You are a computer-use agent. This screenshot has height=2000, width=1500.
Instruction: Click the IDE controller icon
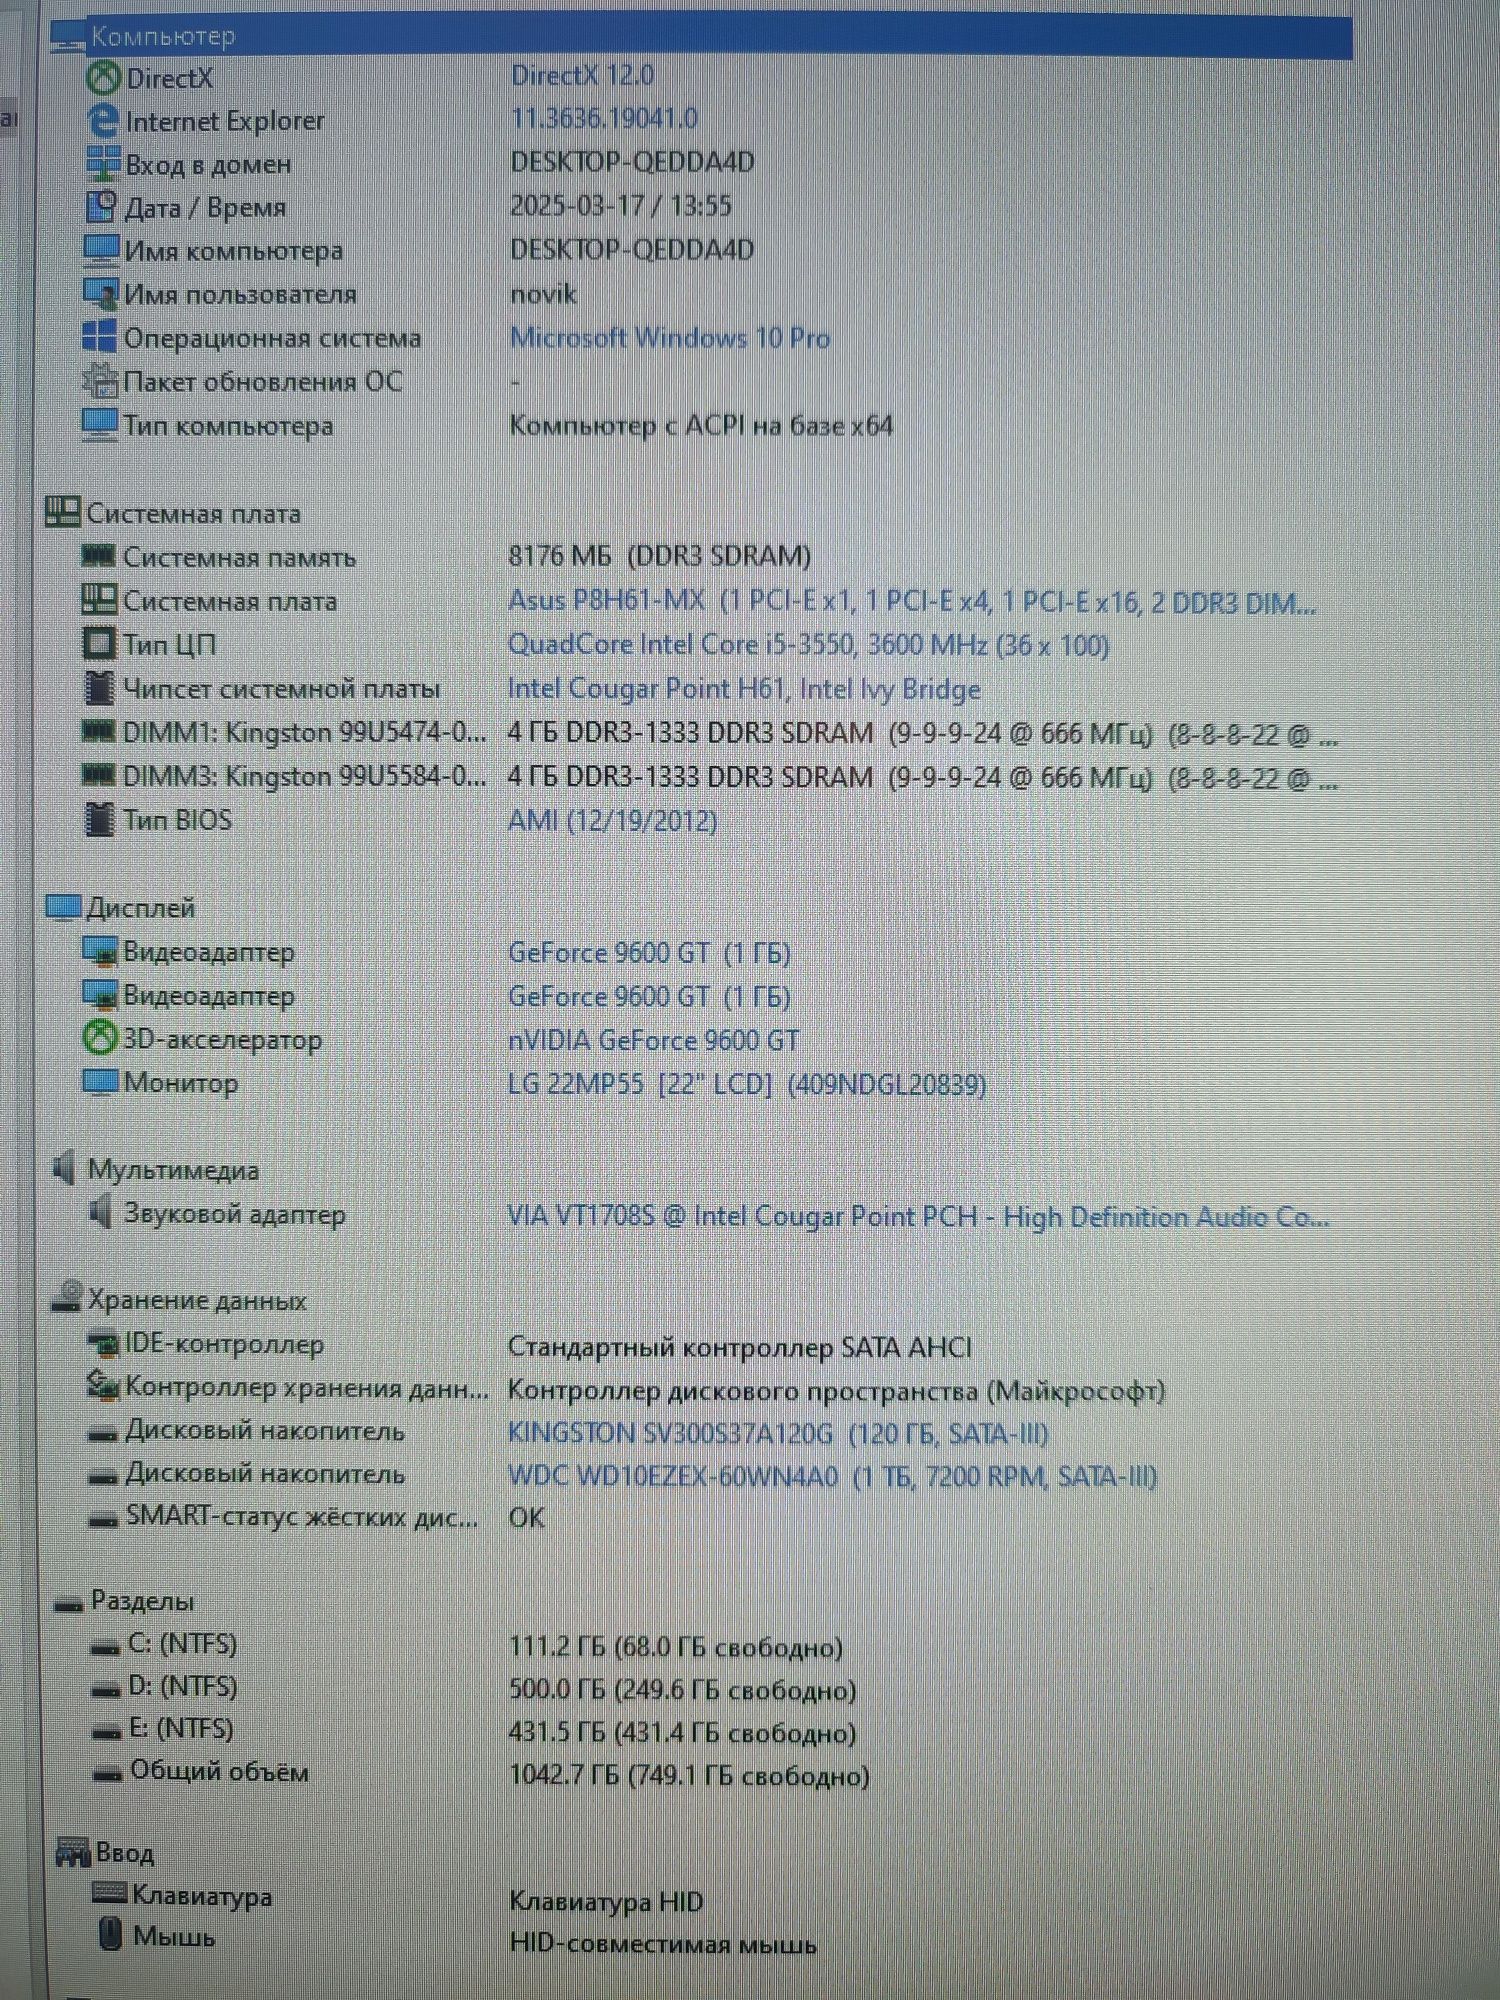tap(102, 1344)
